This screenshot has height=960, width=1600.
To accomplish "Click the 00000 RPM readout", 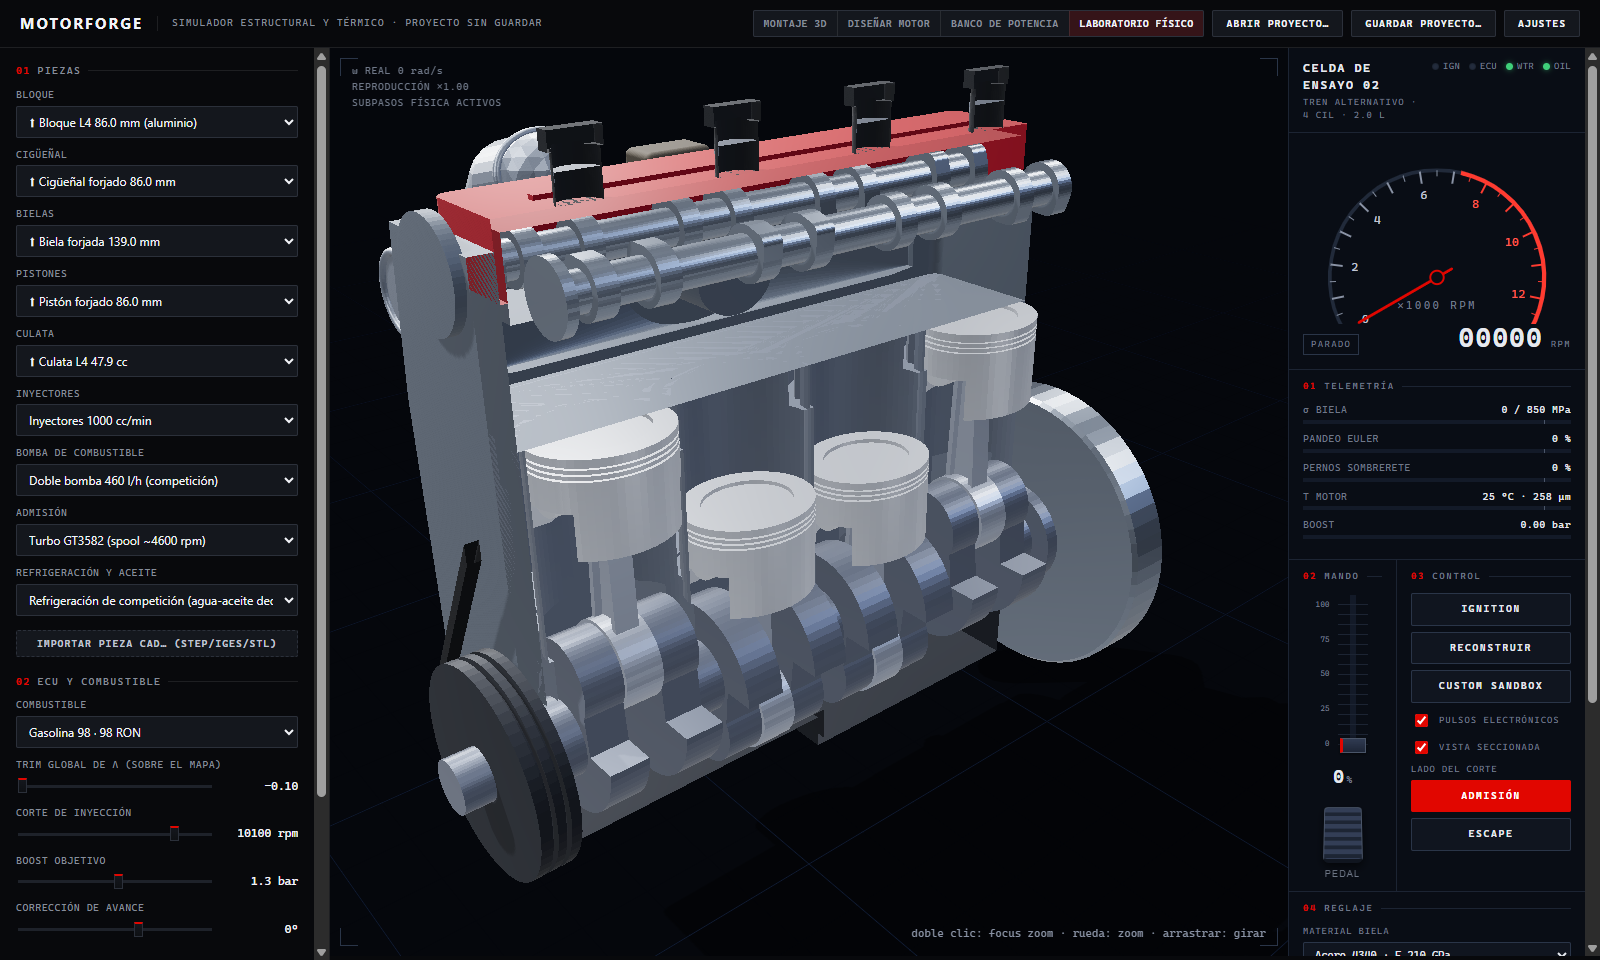I will pos(1500,338).
